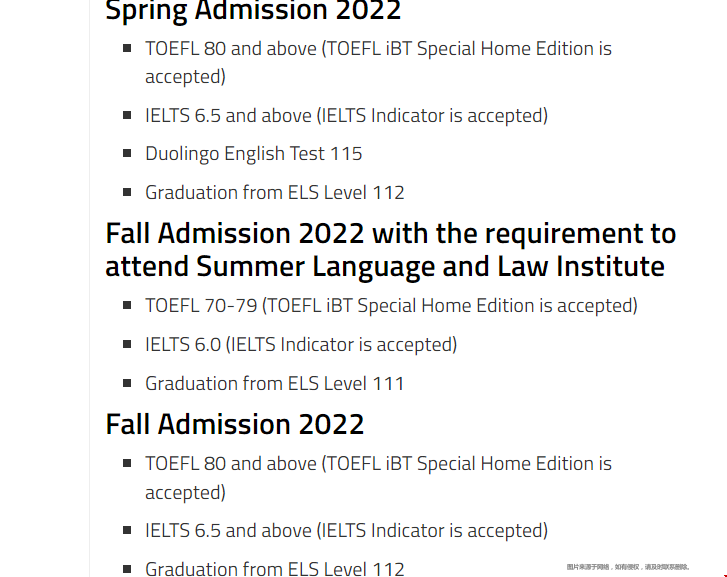Viewport: 727px width, 577px height.
Task: Click the TOEFL 70-79 requirement text
Action: 391,306
